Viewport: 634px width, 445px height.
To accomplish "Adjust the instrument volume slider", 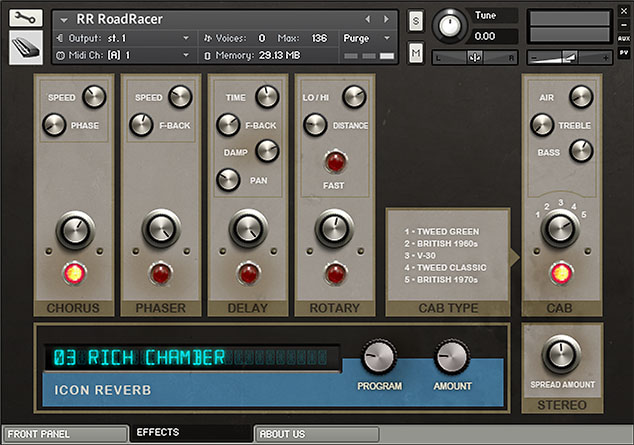I will [x=570, y=58].
